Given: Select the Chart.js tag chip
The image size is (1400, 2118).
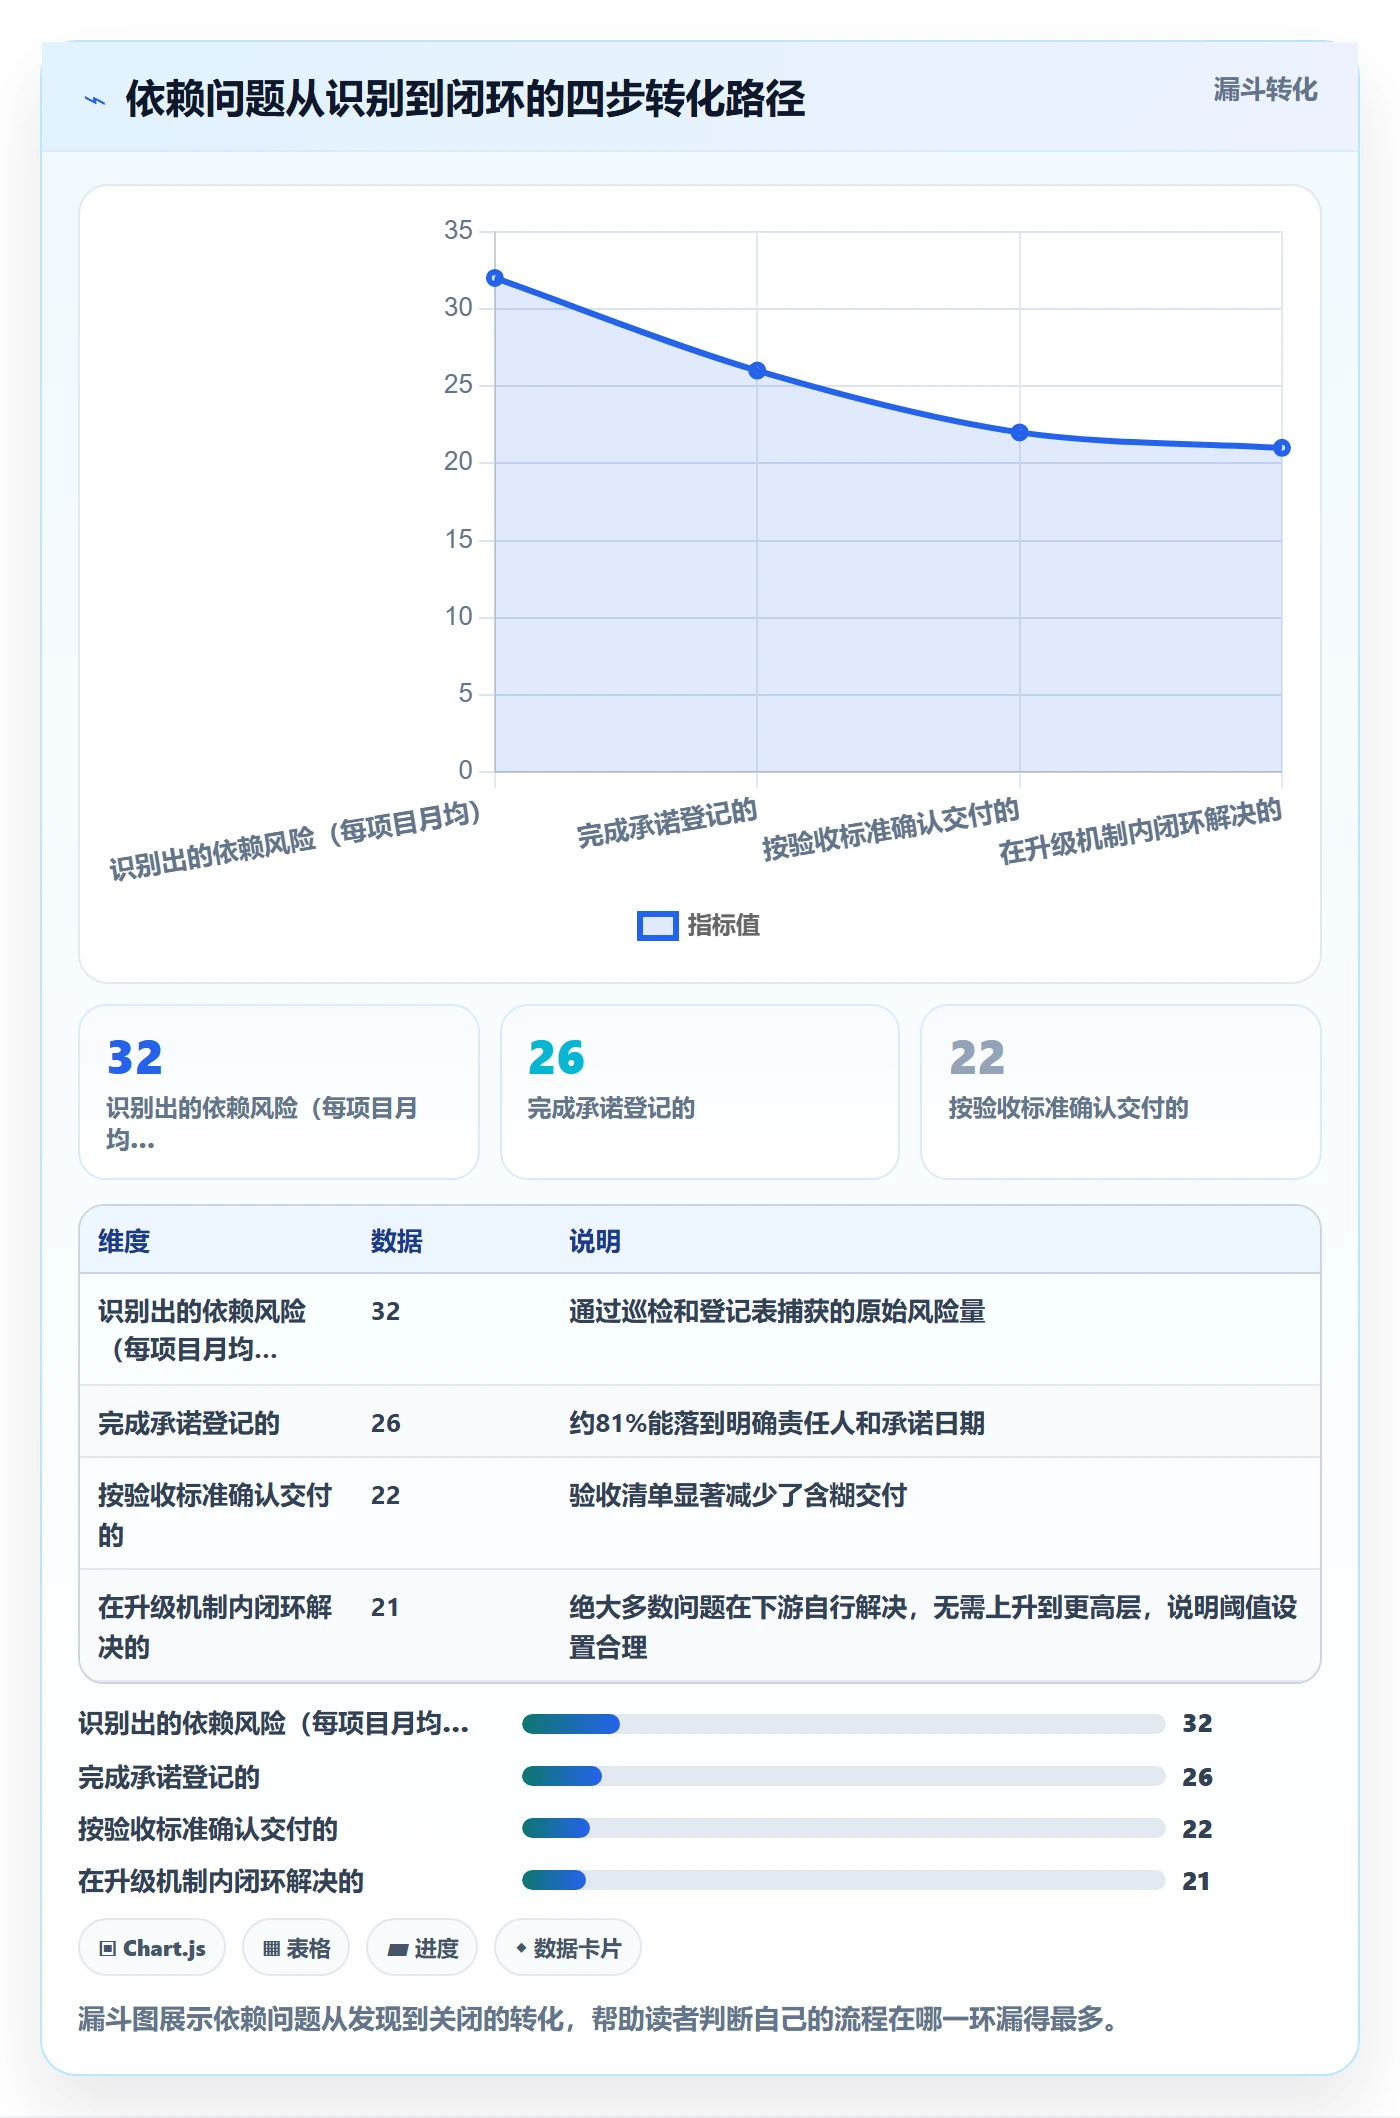Looking at the screenshot, I should [x=152, y=1947].
